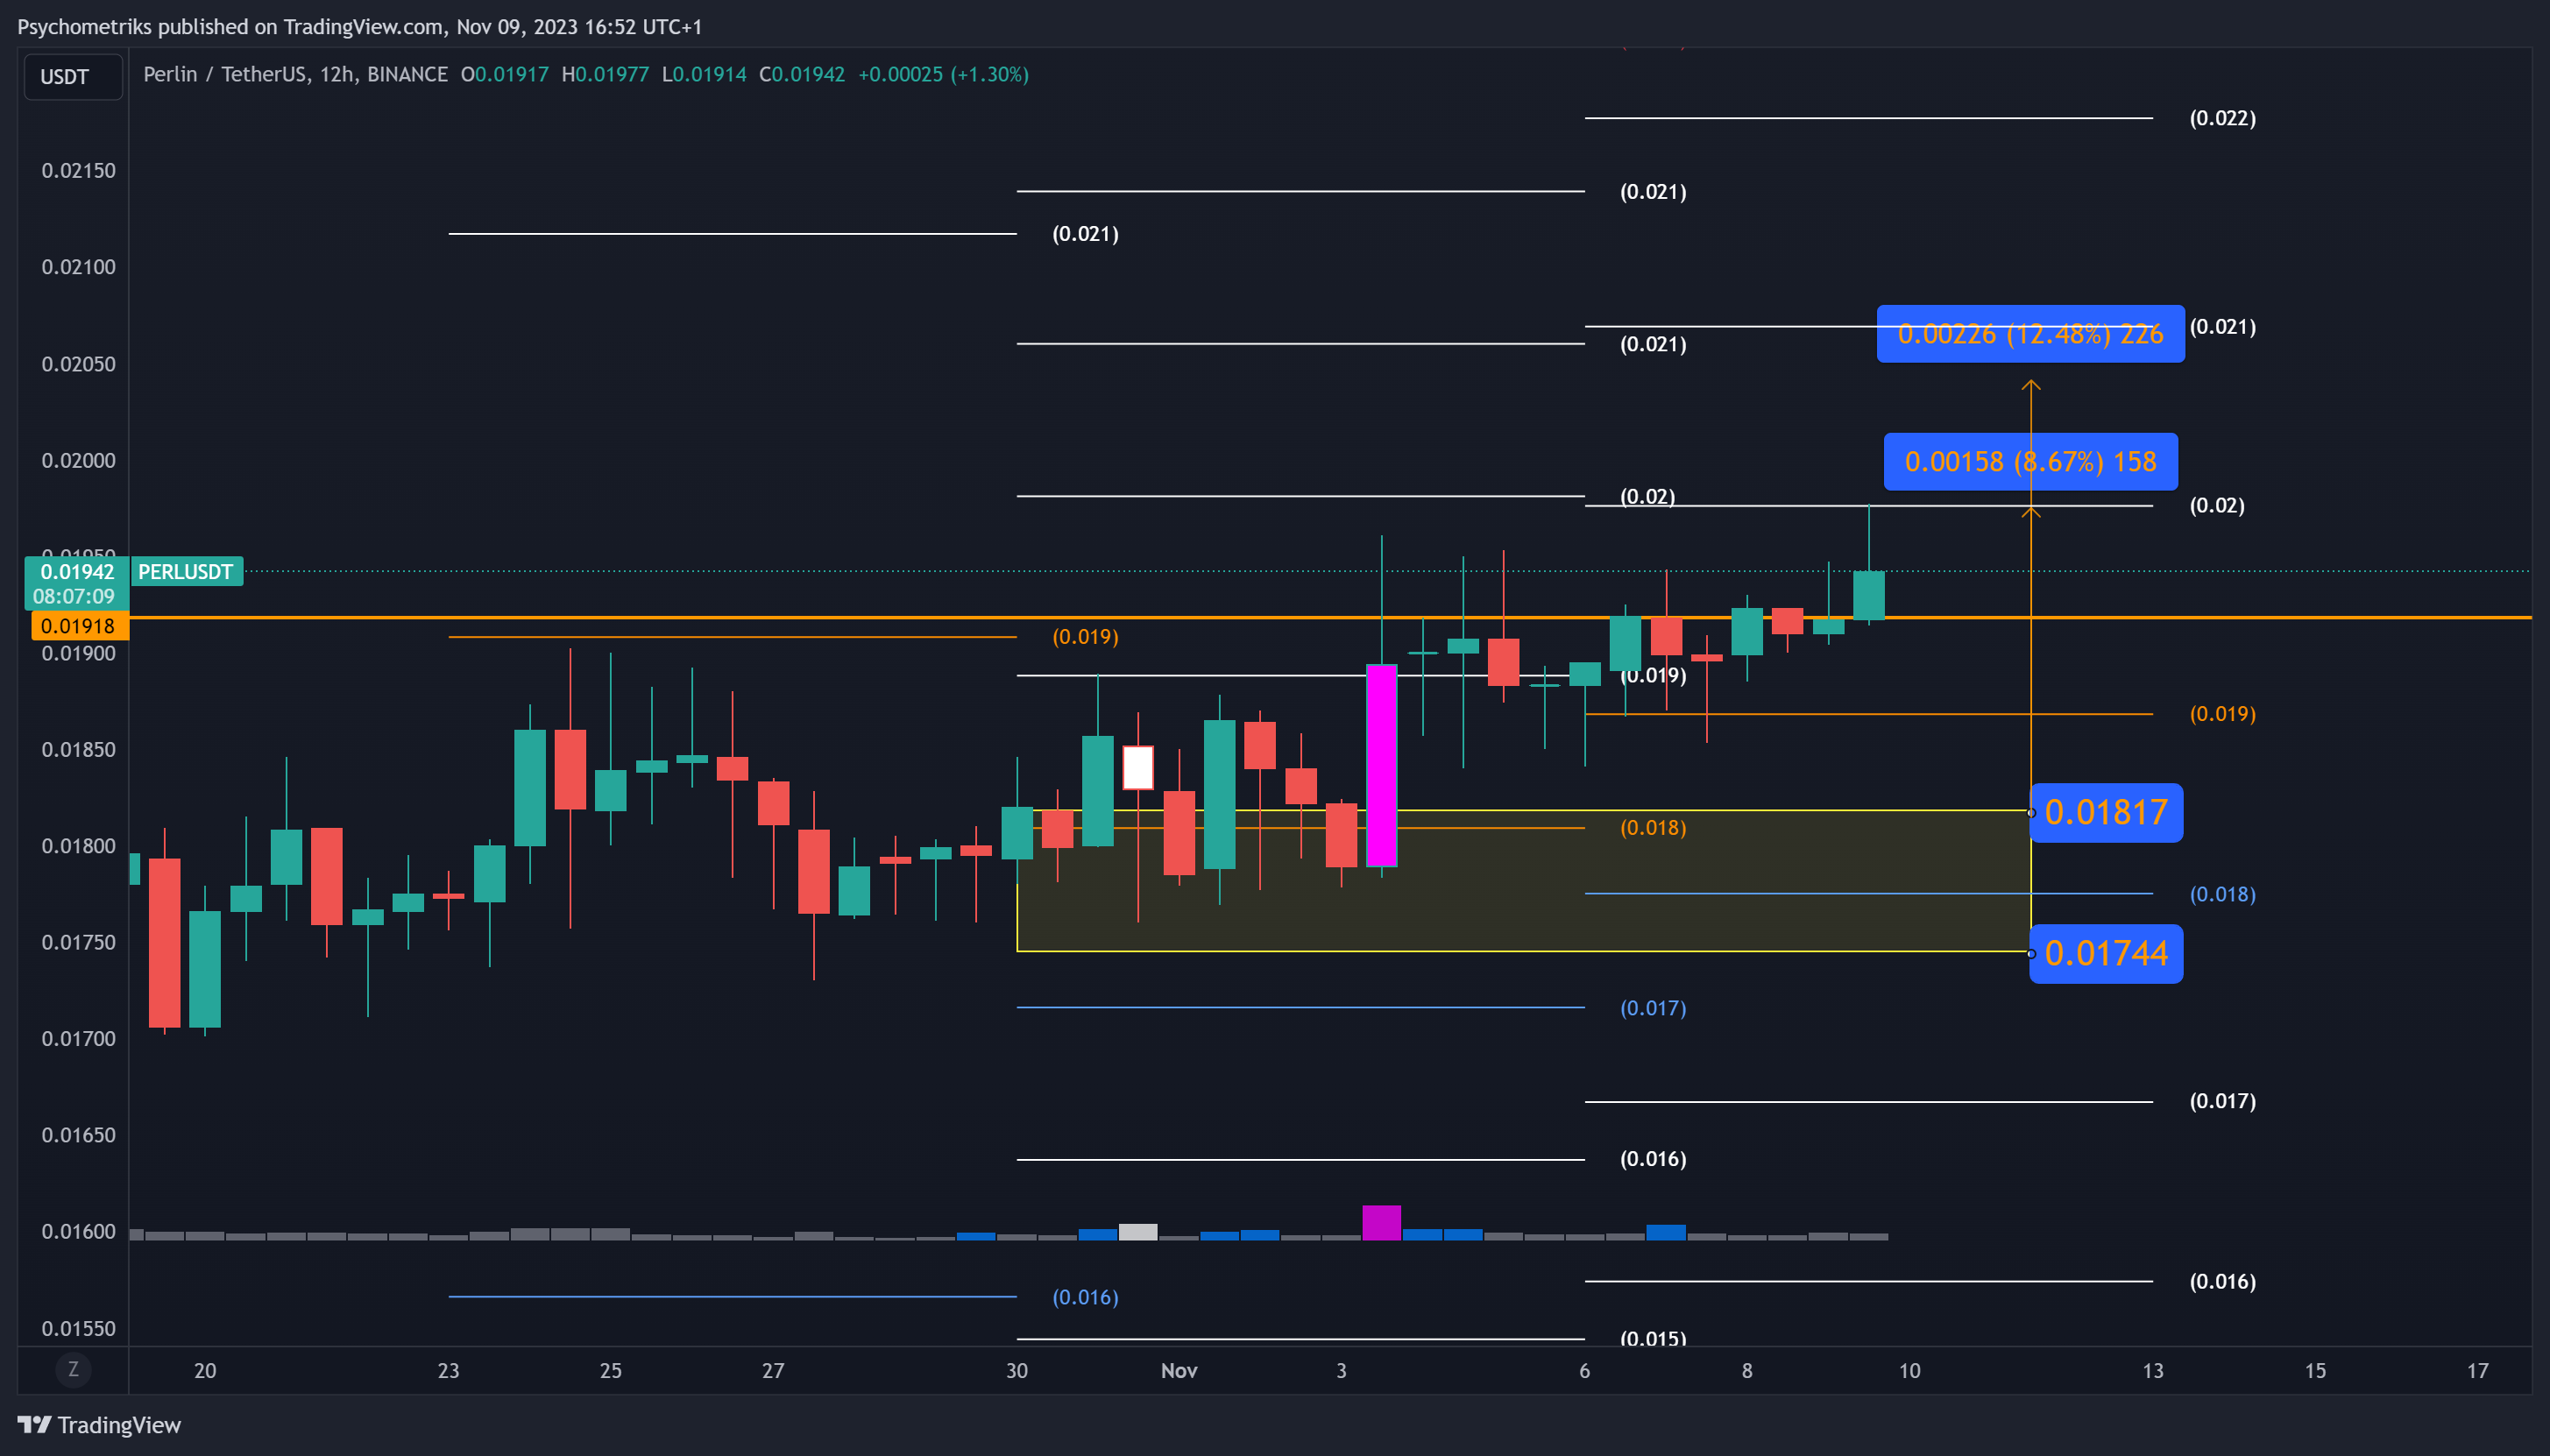Image resolution: width=2550 pixels, height=1456 pixels.
Task: Click the magenta volume bar
Action: coord(1381,1223)
